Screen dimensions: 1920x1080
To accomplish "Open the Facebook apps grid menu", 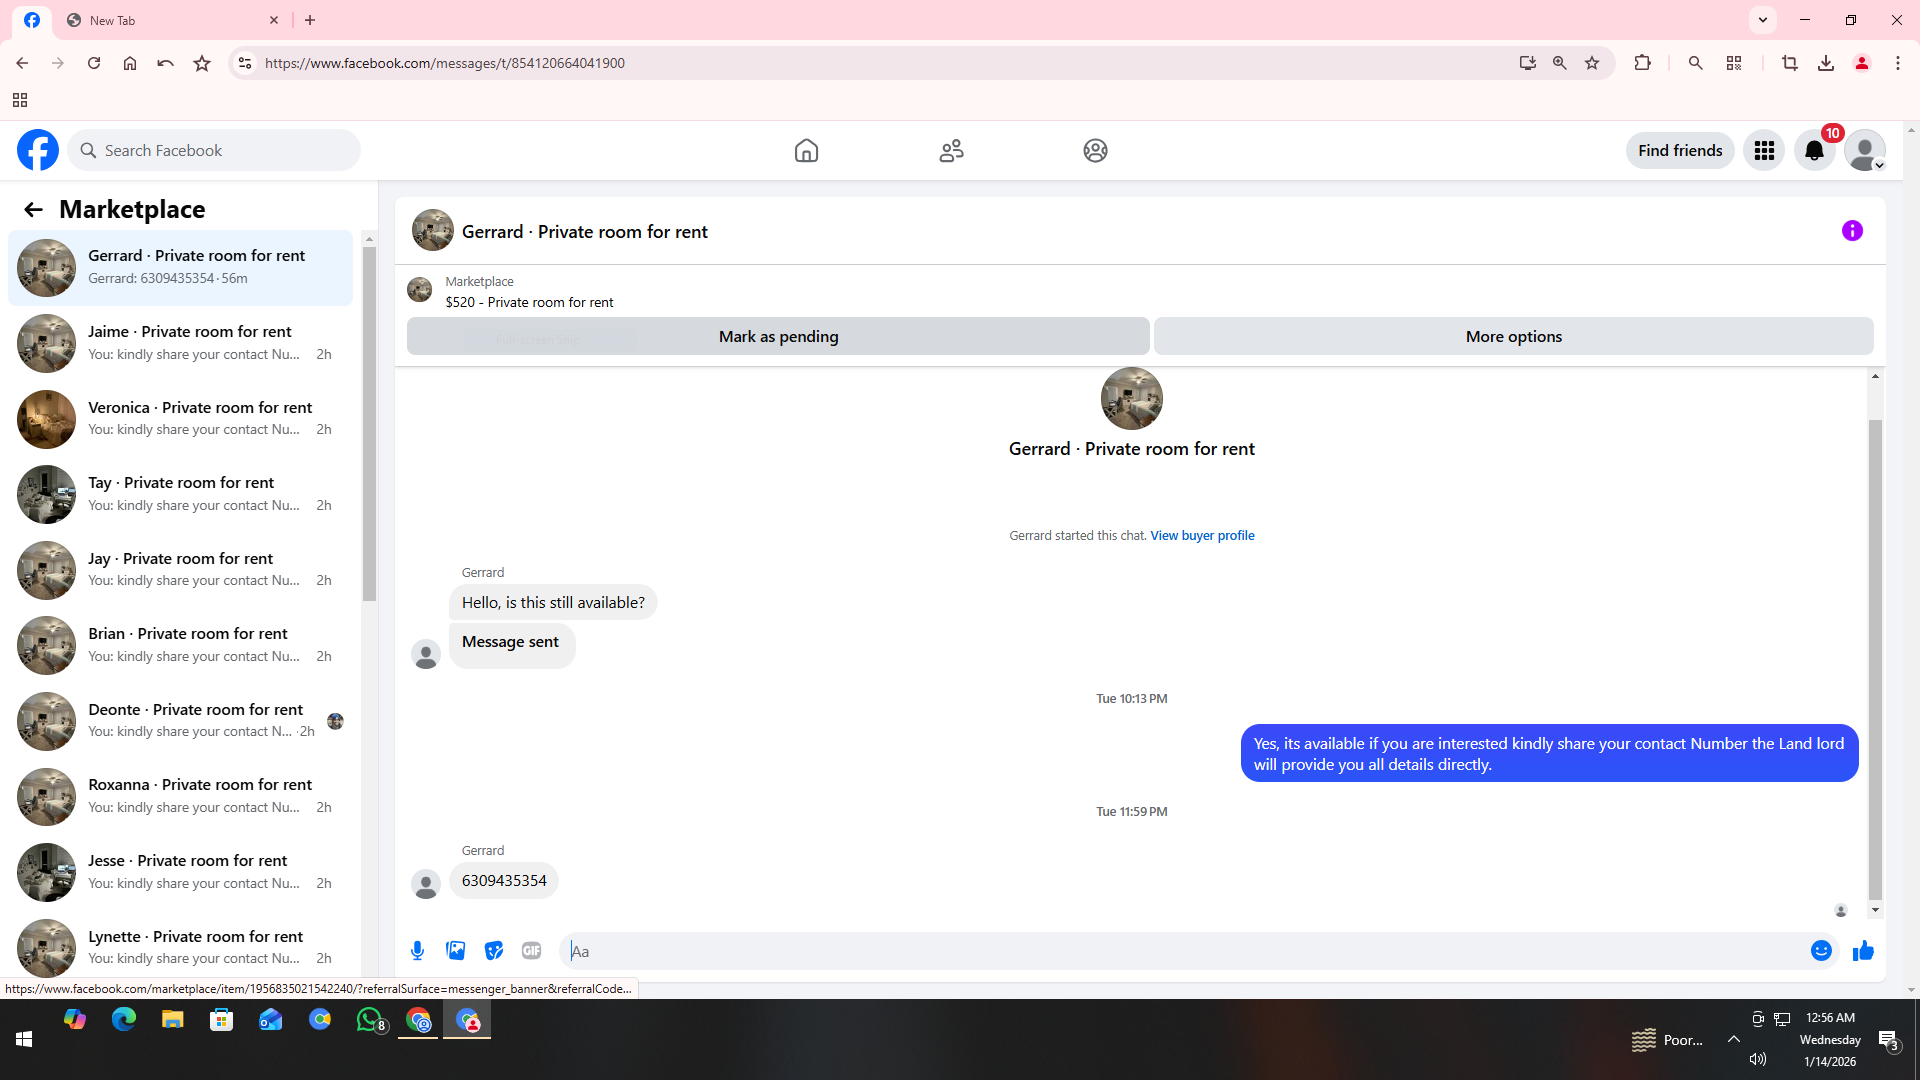I will (1764, 151).
